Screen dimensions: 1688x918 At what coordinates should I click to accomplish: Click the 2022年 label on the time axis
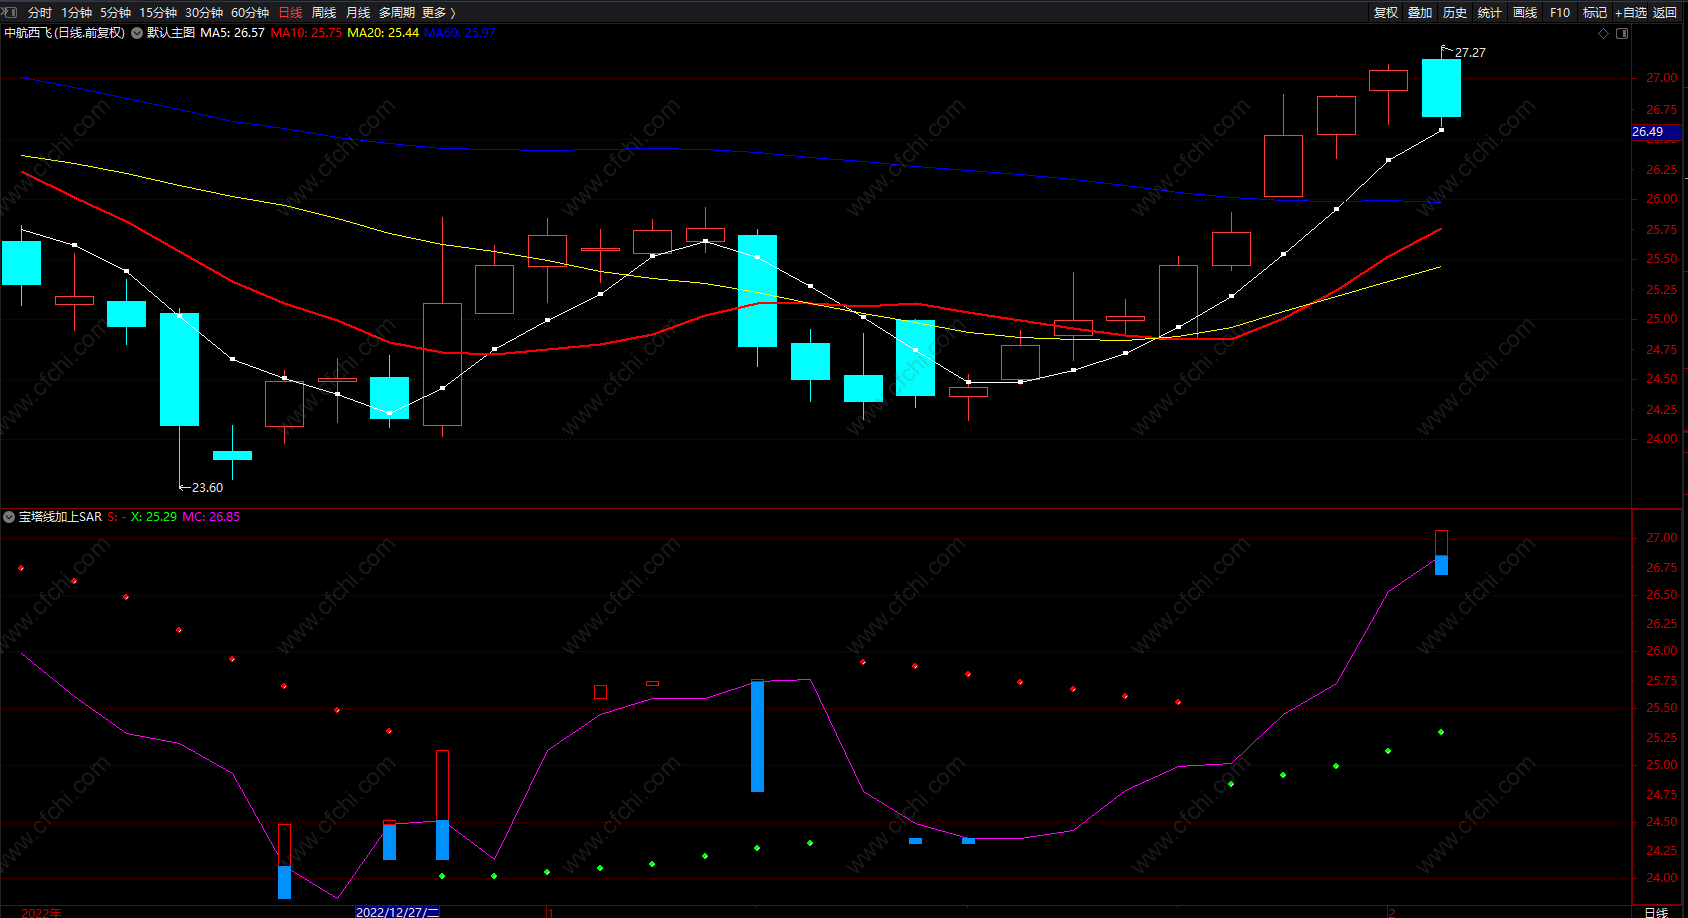[41, 912]
